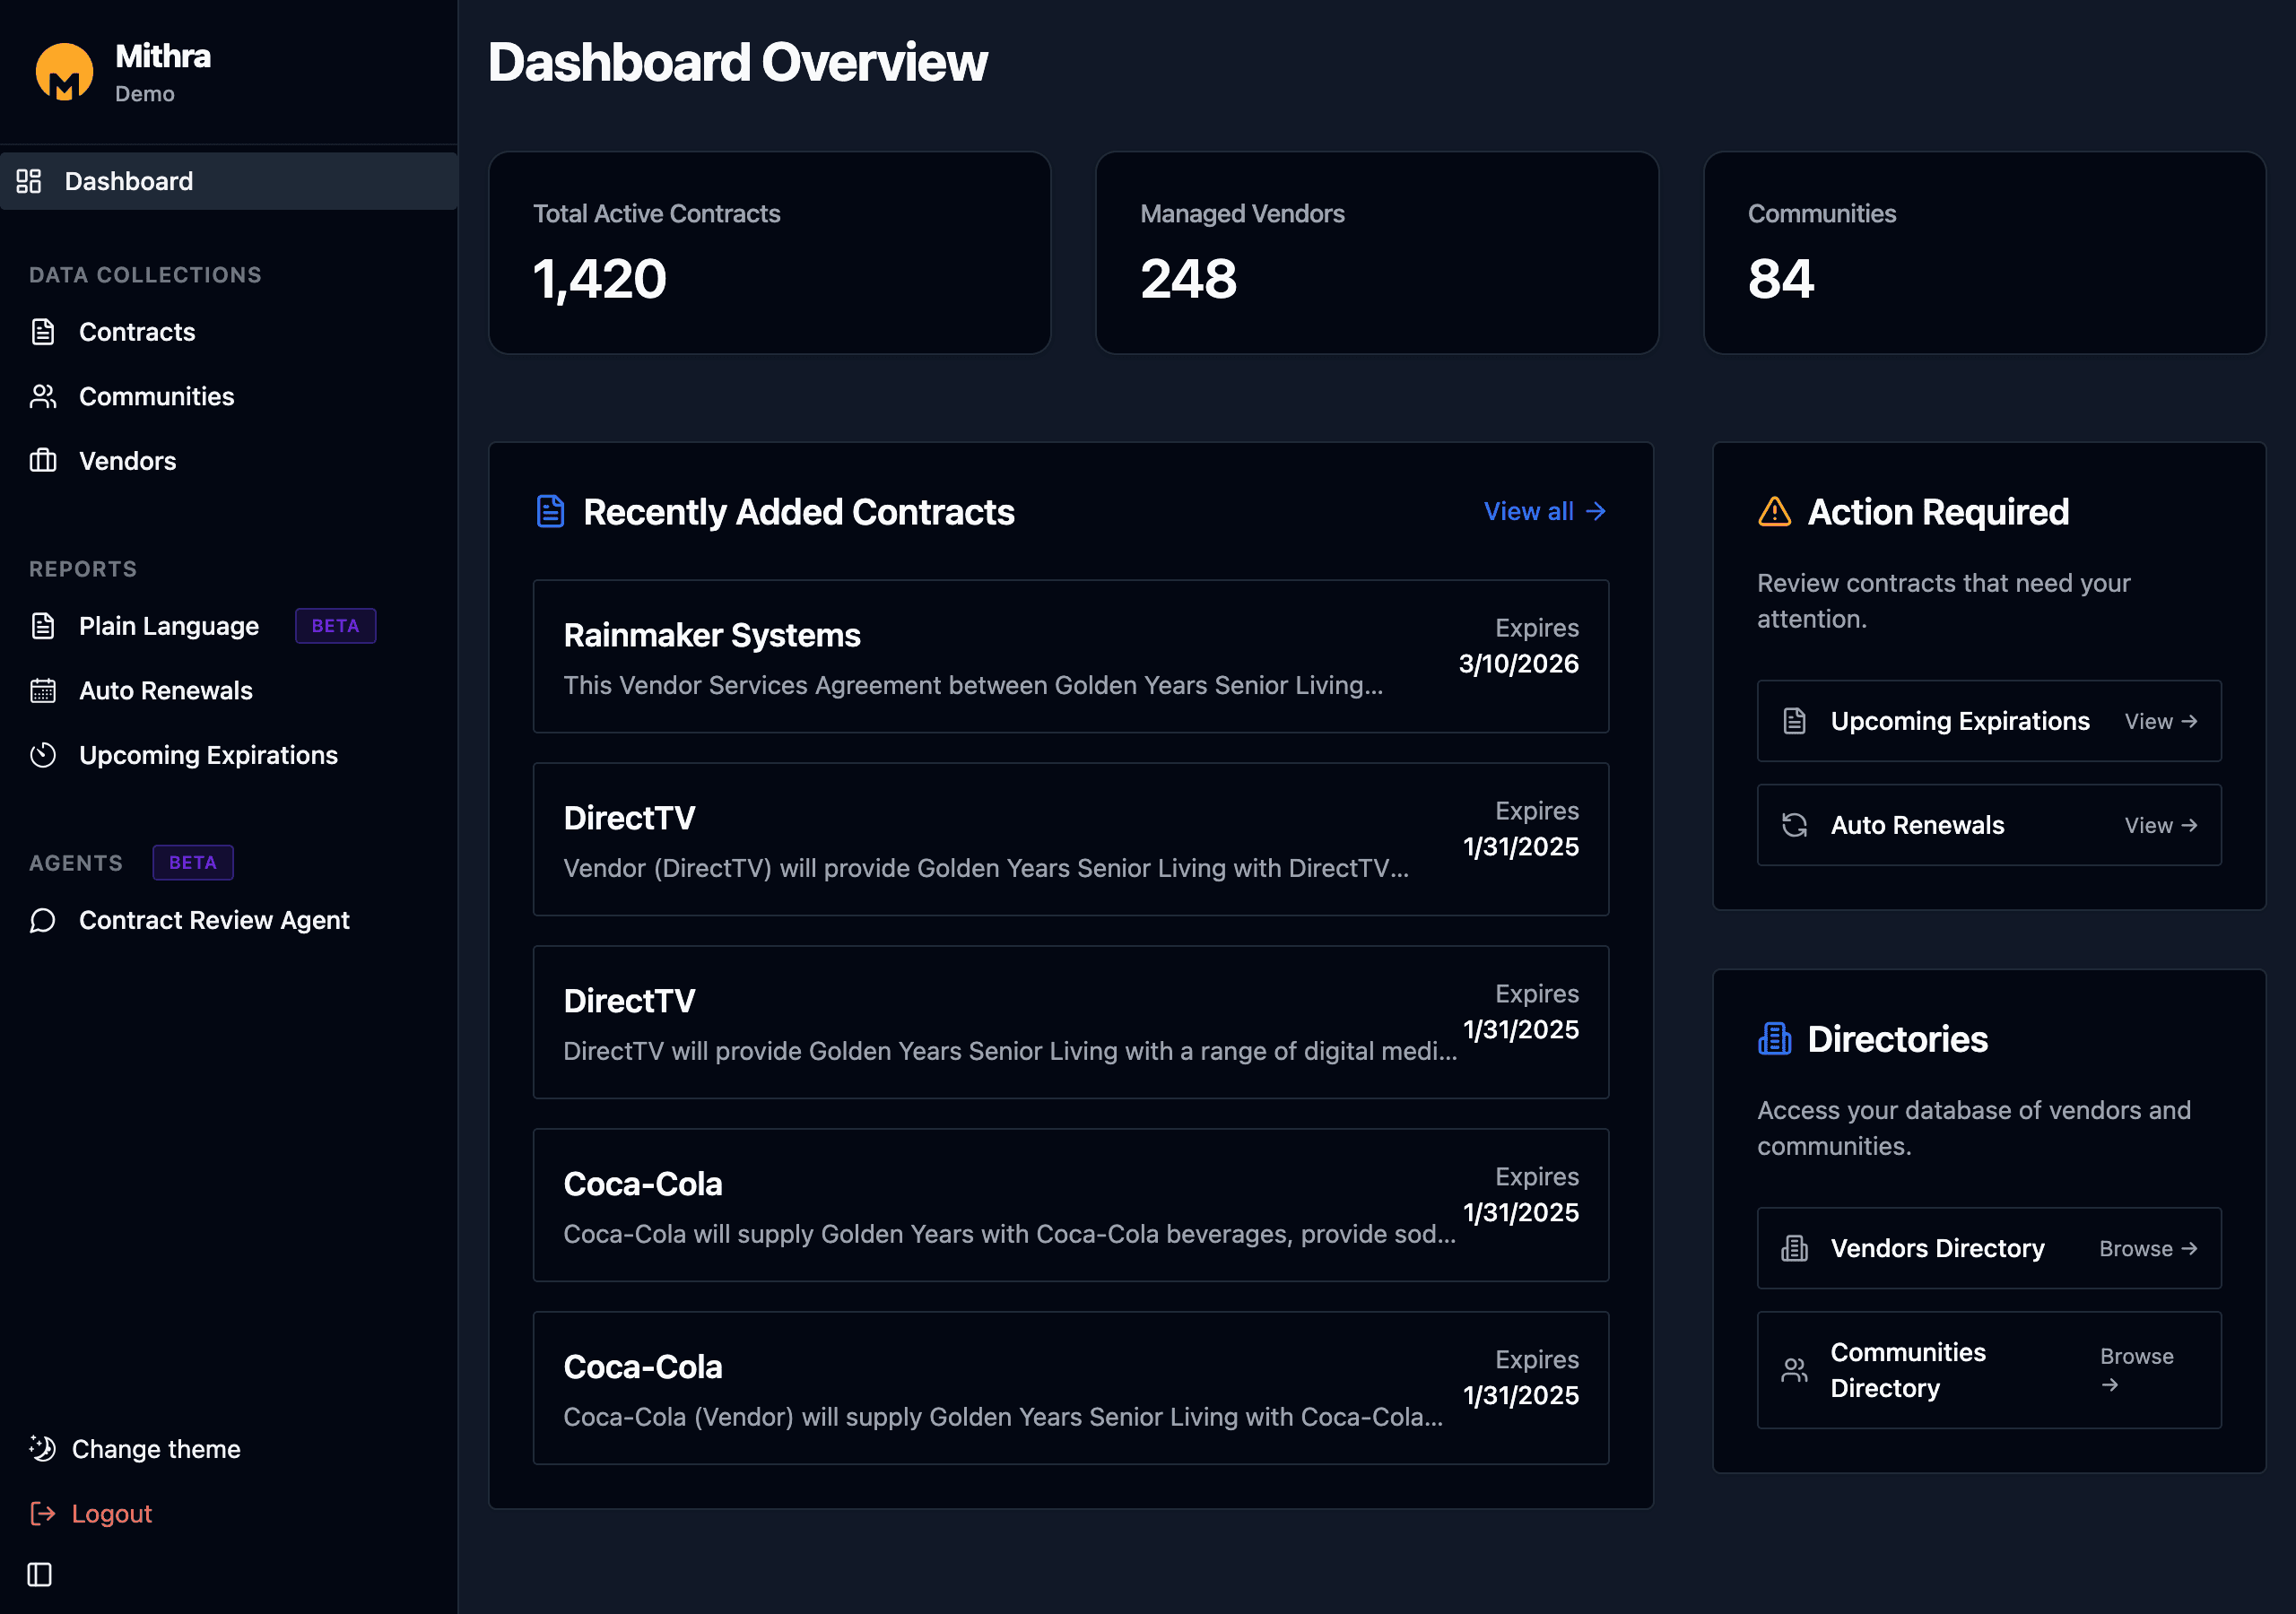
Task: Collapse the sidebar with the panel icon
Action: point(39,1575)
